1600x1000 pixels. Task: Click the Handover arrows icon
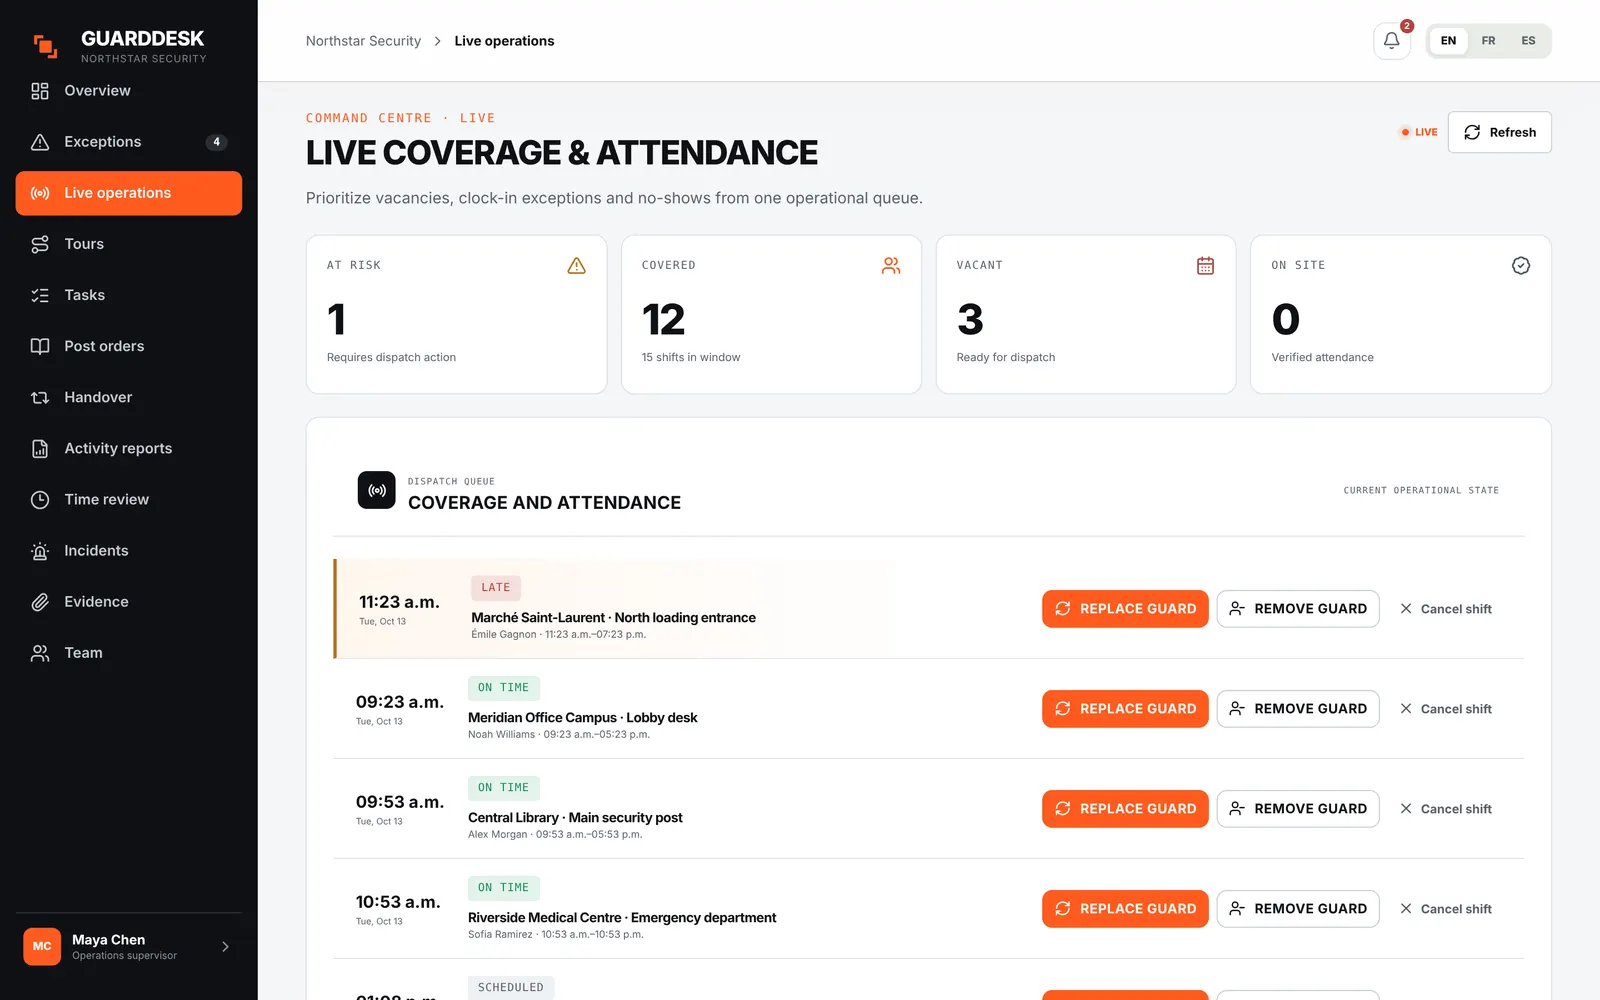point(40,397)
